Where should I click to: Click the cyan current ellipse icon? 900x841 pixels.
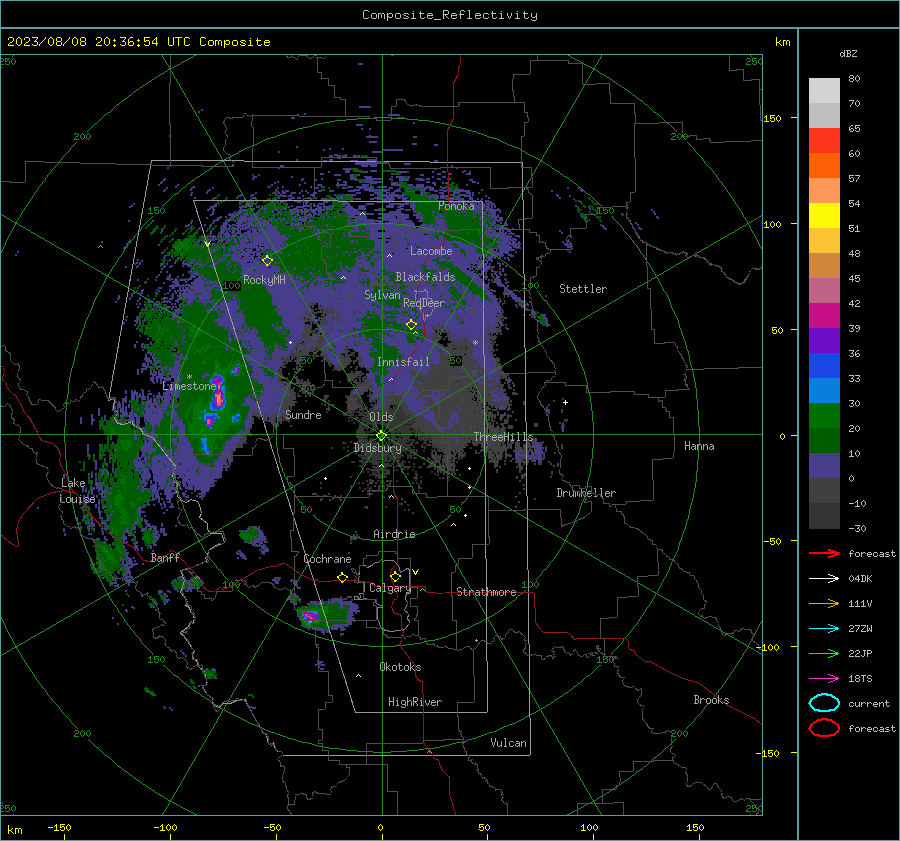[824, 703]
